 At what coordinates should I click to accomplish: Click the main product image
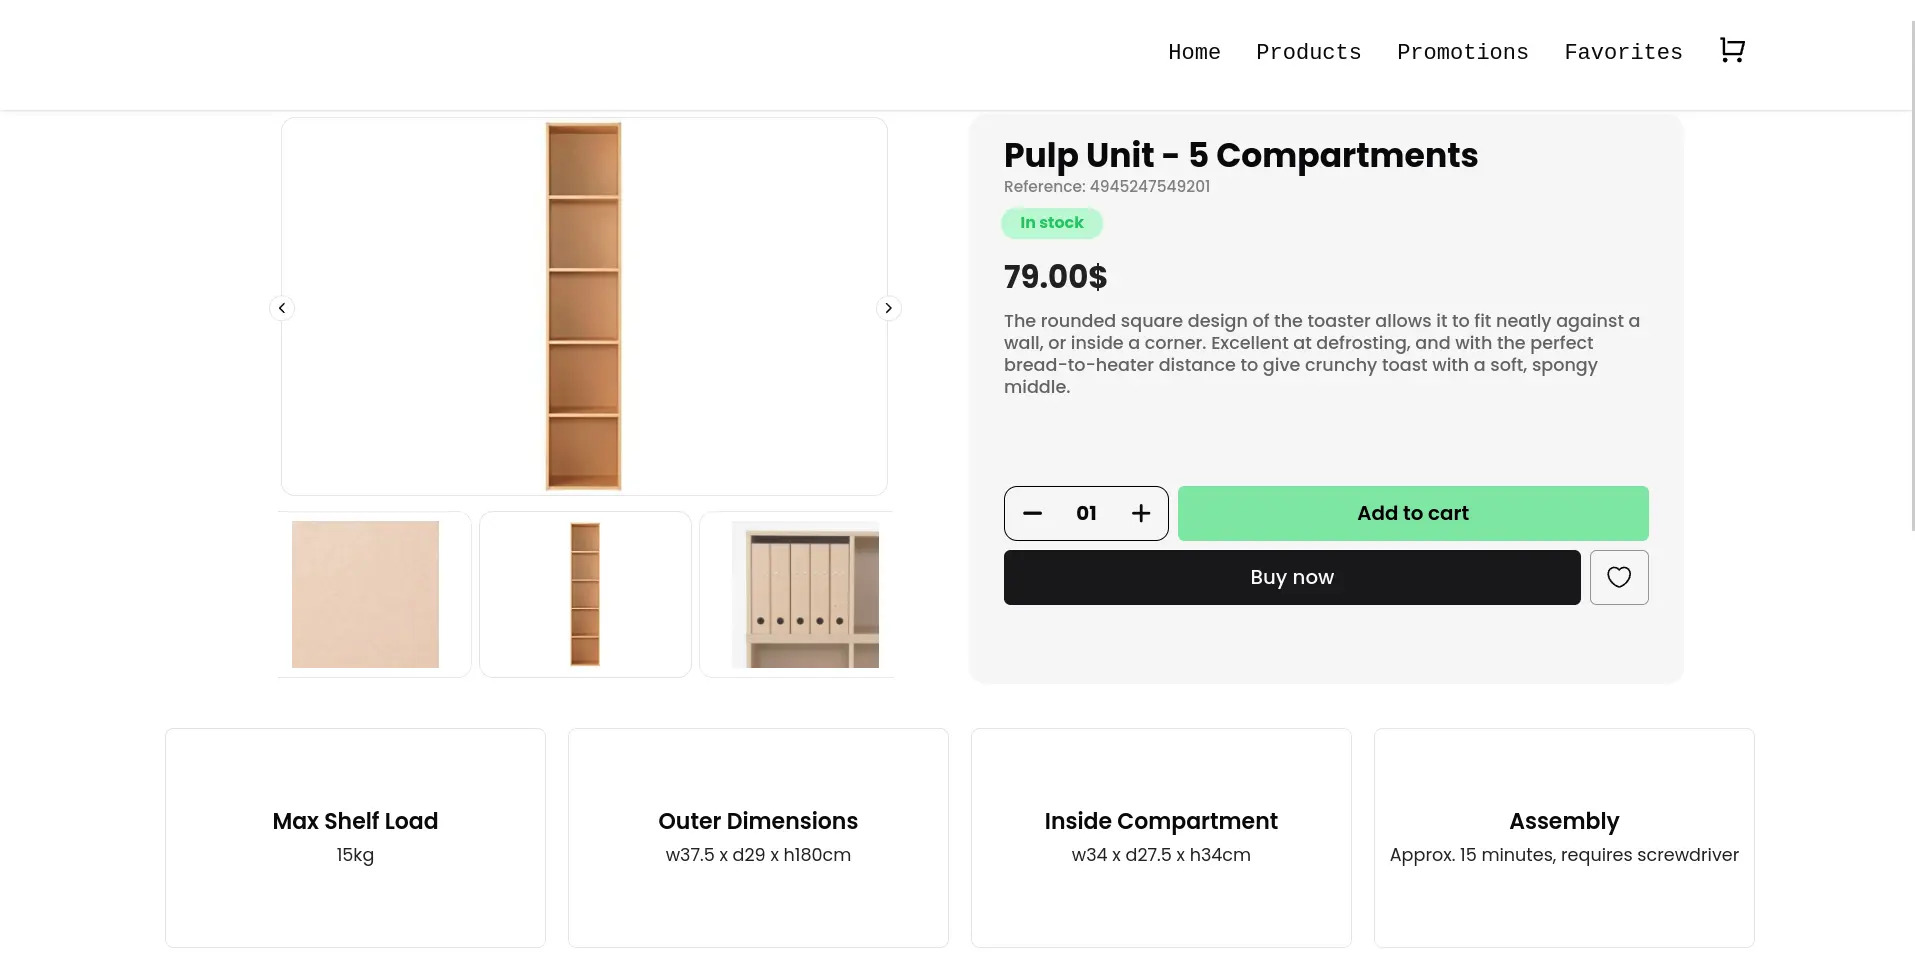pyautogui.click(x=584, y=307)
